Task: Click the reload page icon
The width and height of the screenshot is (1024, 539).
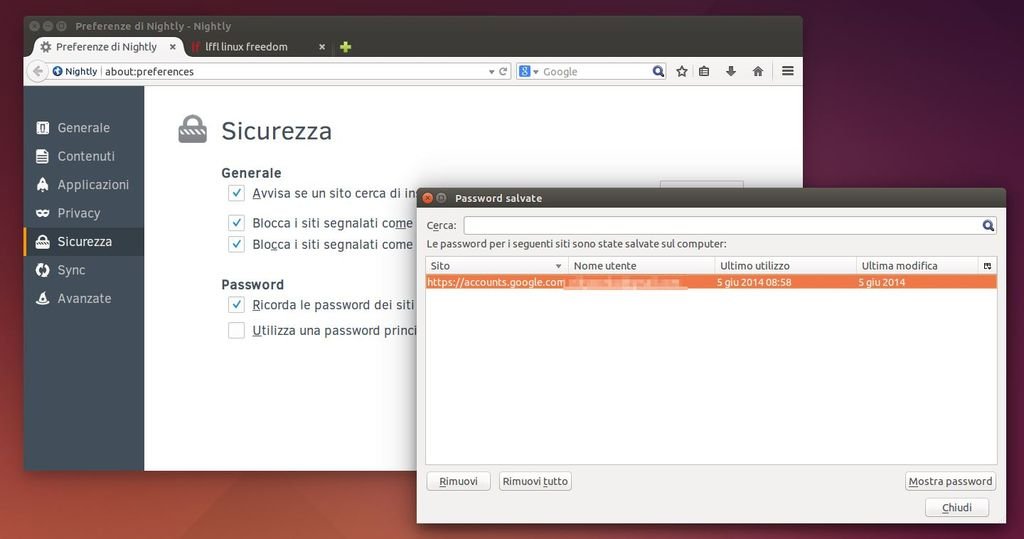Action: click(x=503, y=71)
